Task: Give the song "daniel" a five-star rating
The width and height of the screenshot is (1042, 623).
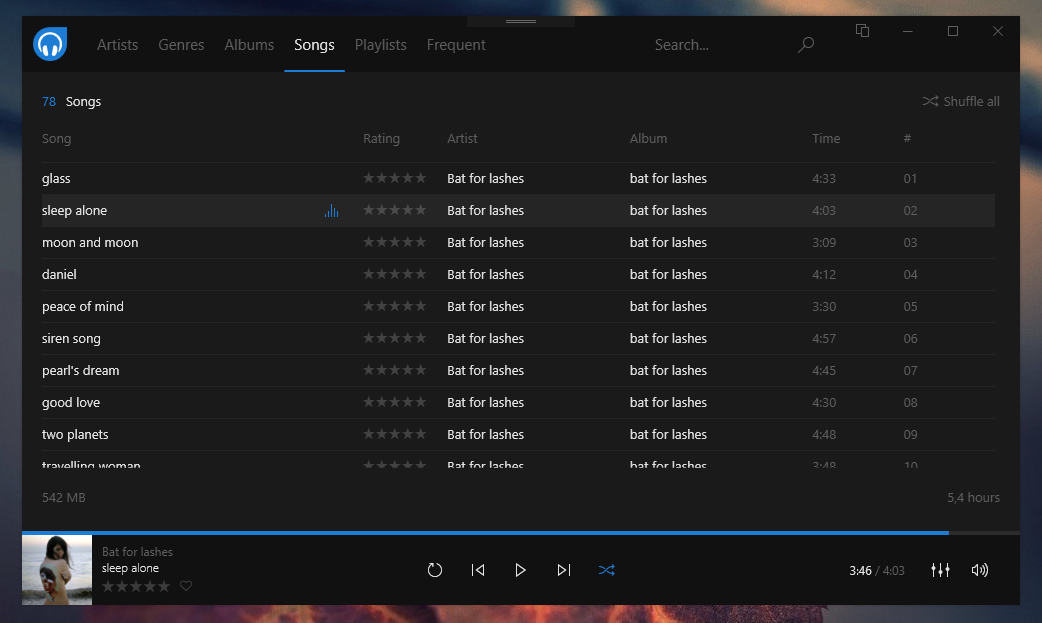Action: point(420,274)
